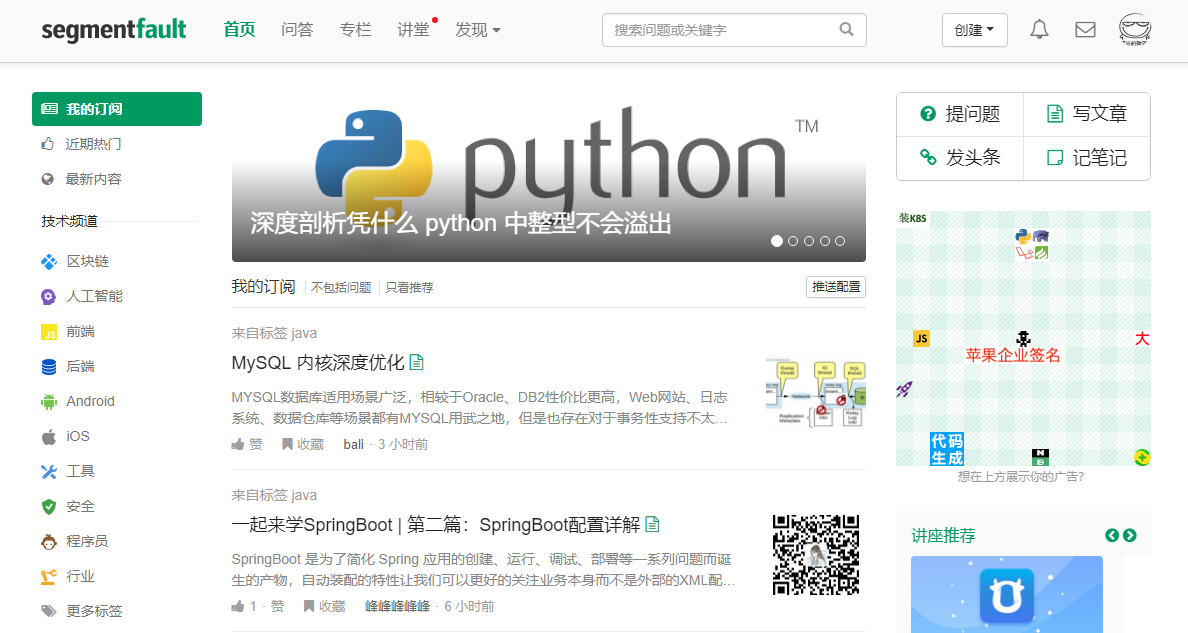Switch to the 问答 tab
This screenshot has height=633, width=1188.
coord(297,30)
